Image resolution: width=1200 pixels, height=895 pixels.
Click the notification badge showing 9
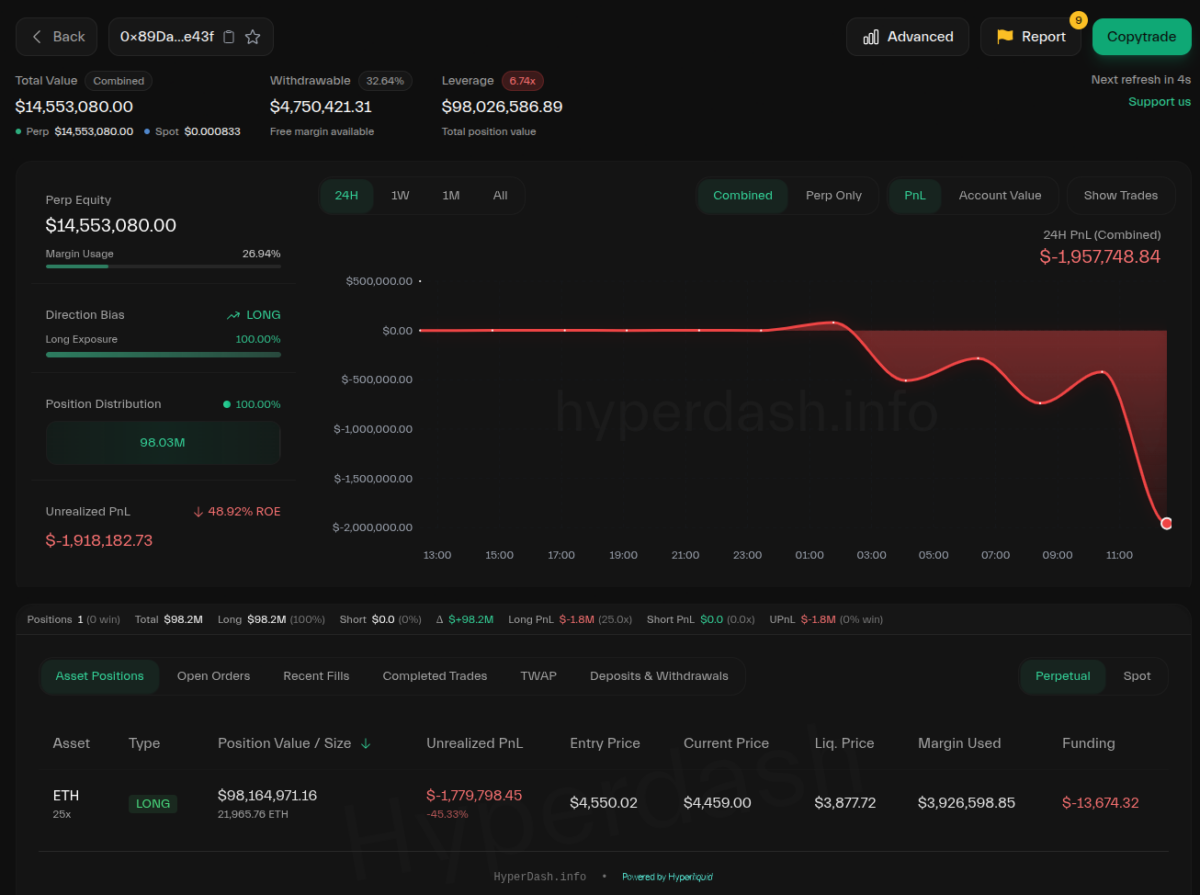point(1078,20)
